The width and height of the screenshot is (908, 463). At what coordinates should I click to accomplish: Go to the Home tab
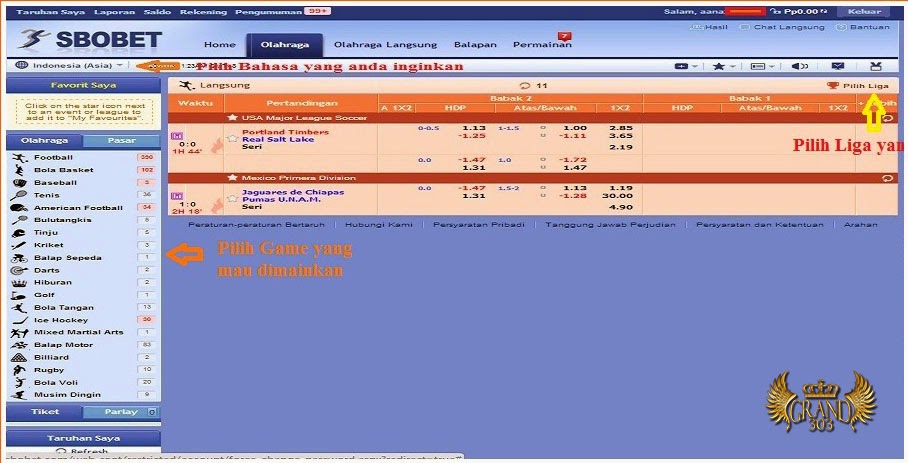click(x=220, y=45)
